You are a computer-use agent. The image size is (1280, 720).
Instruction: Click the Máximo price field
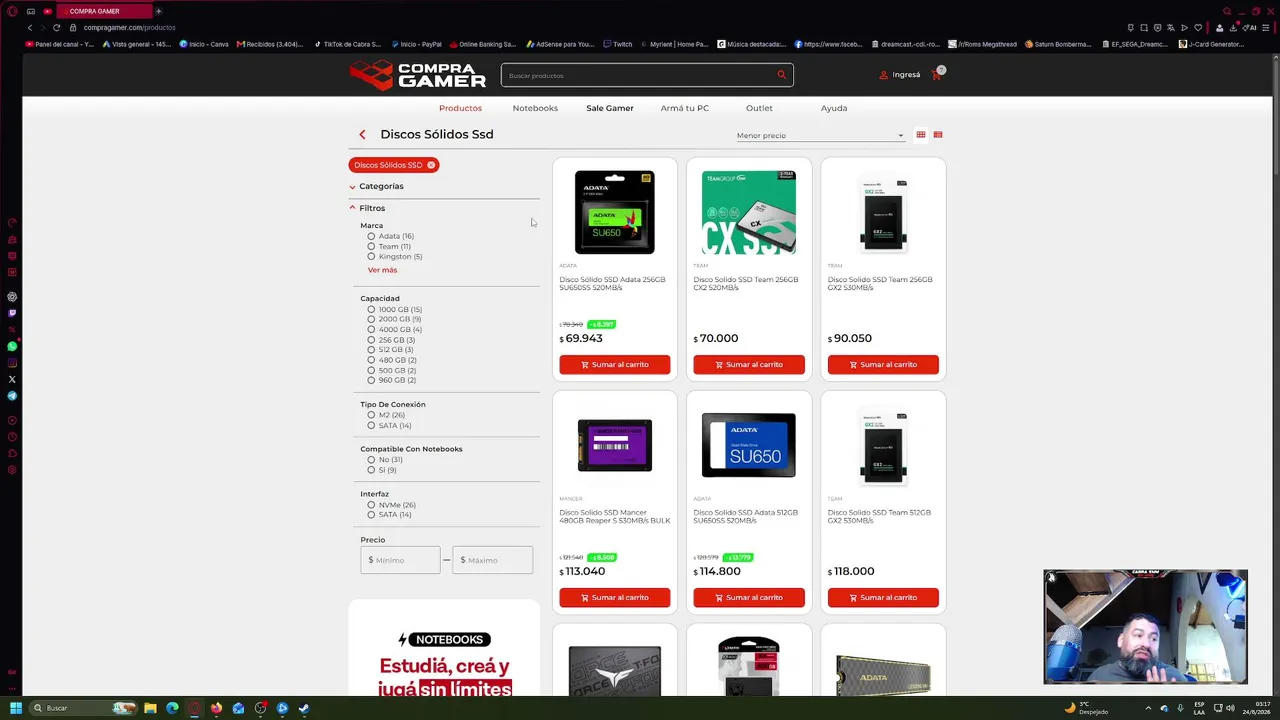[493, 560]
